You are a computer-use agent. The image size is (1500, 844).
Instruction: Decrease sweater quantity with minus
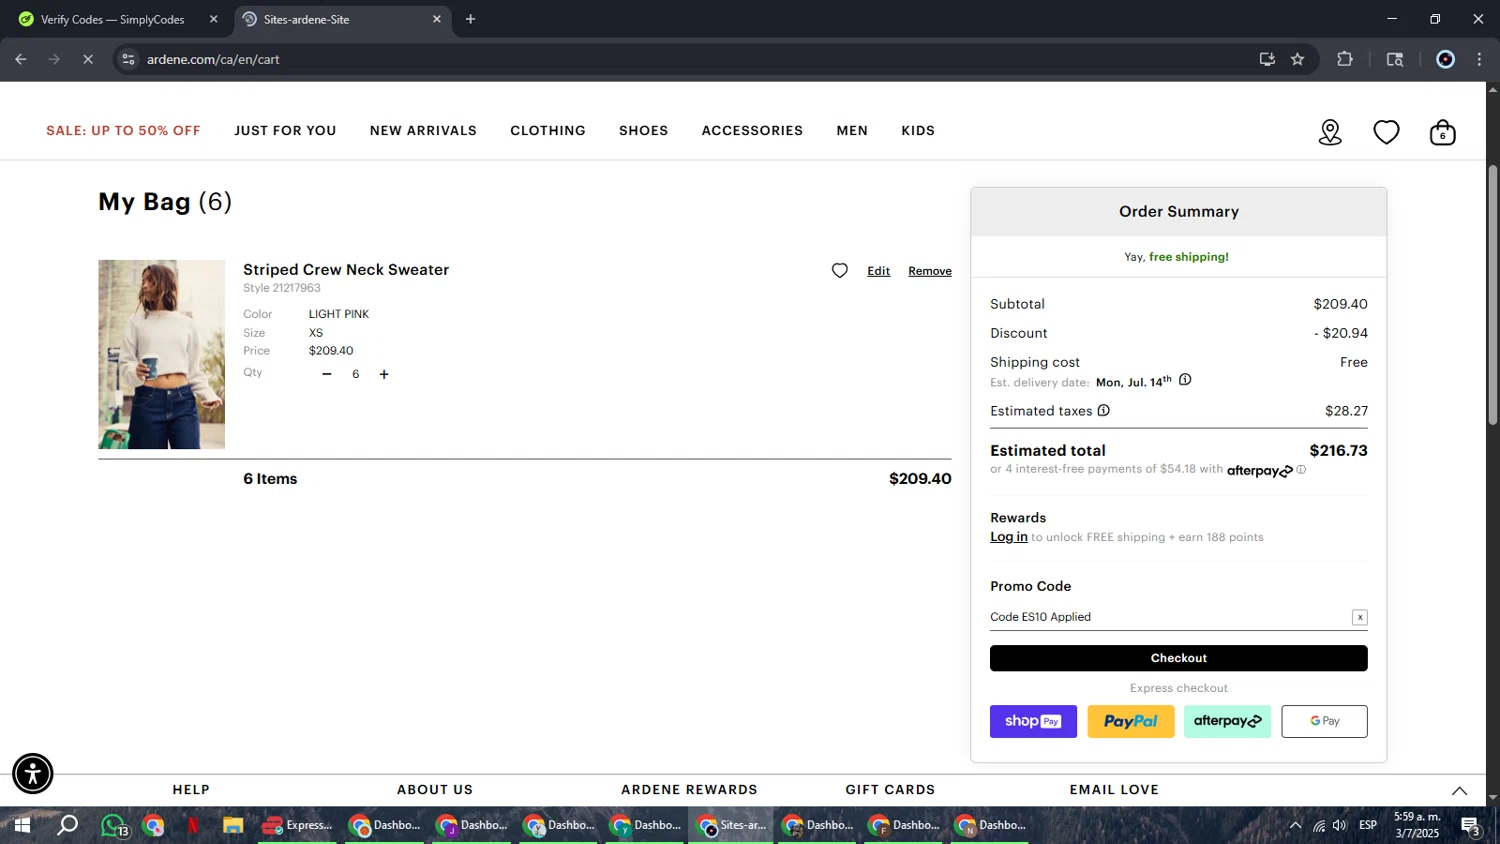327,374
